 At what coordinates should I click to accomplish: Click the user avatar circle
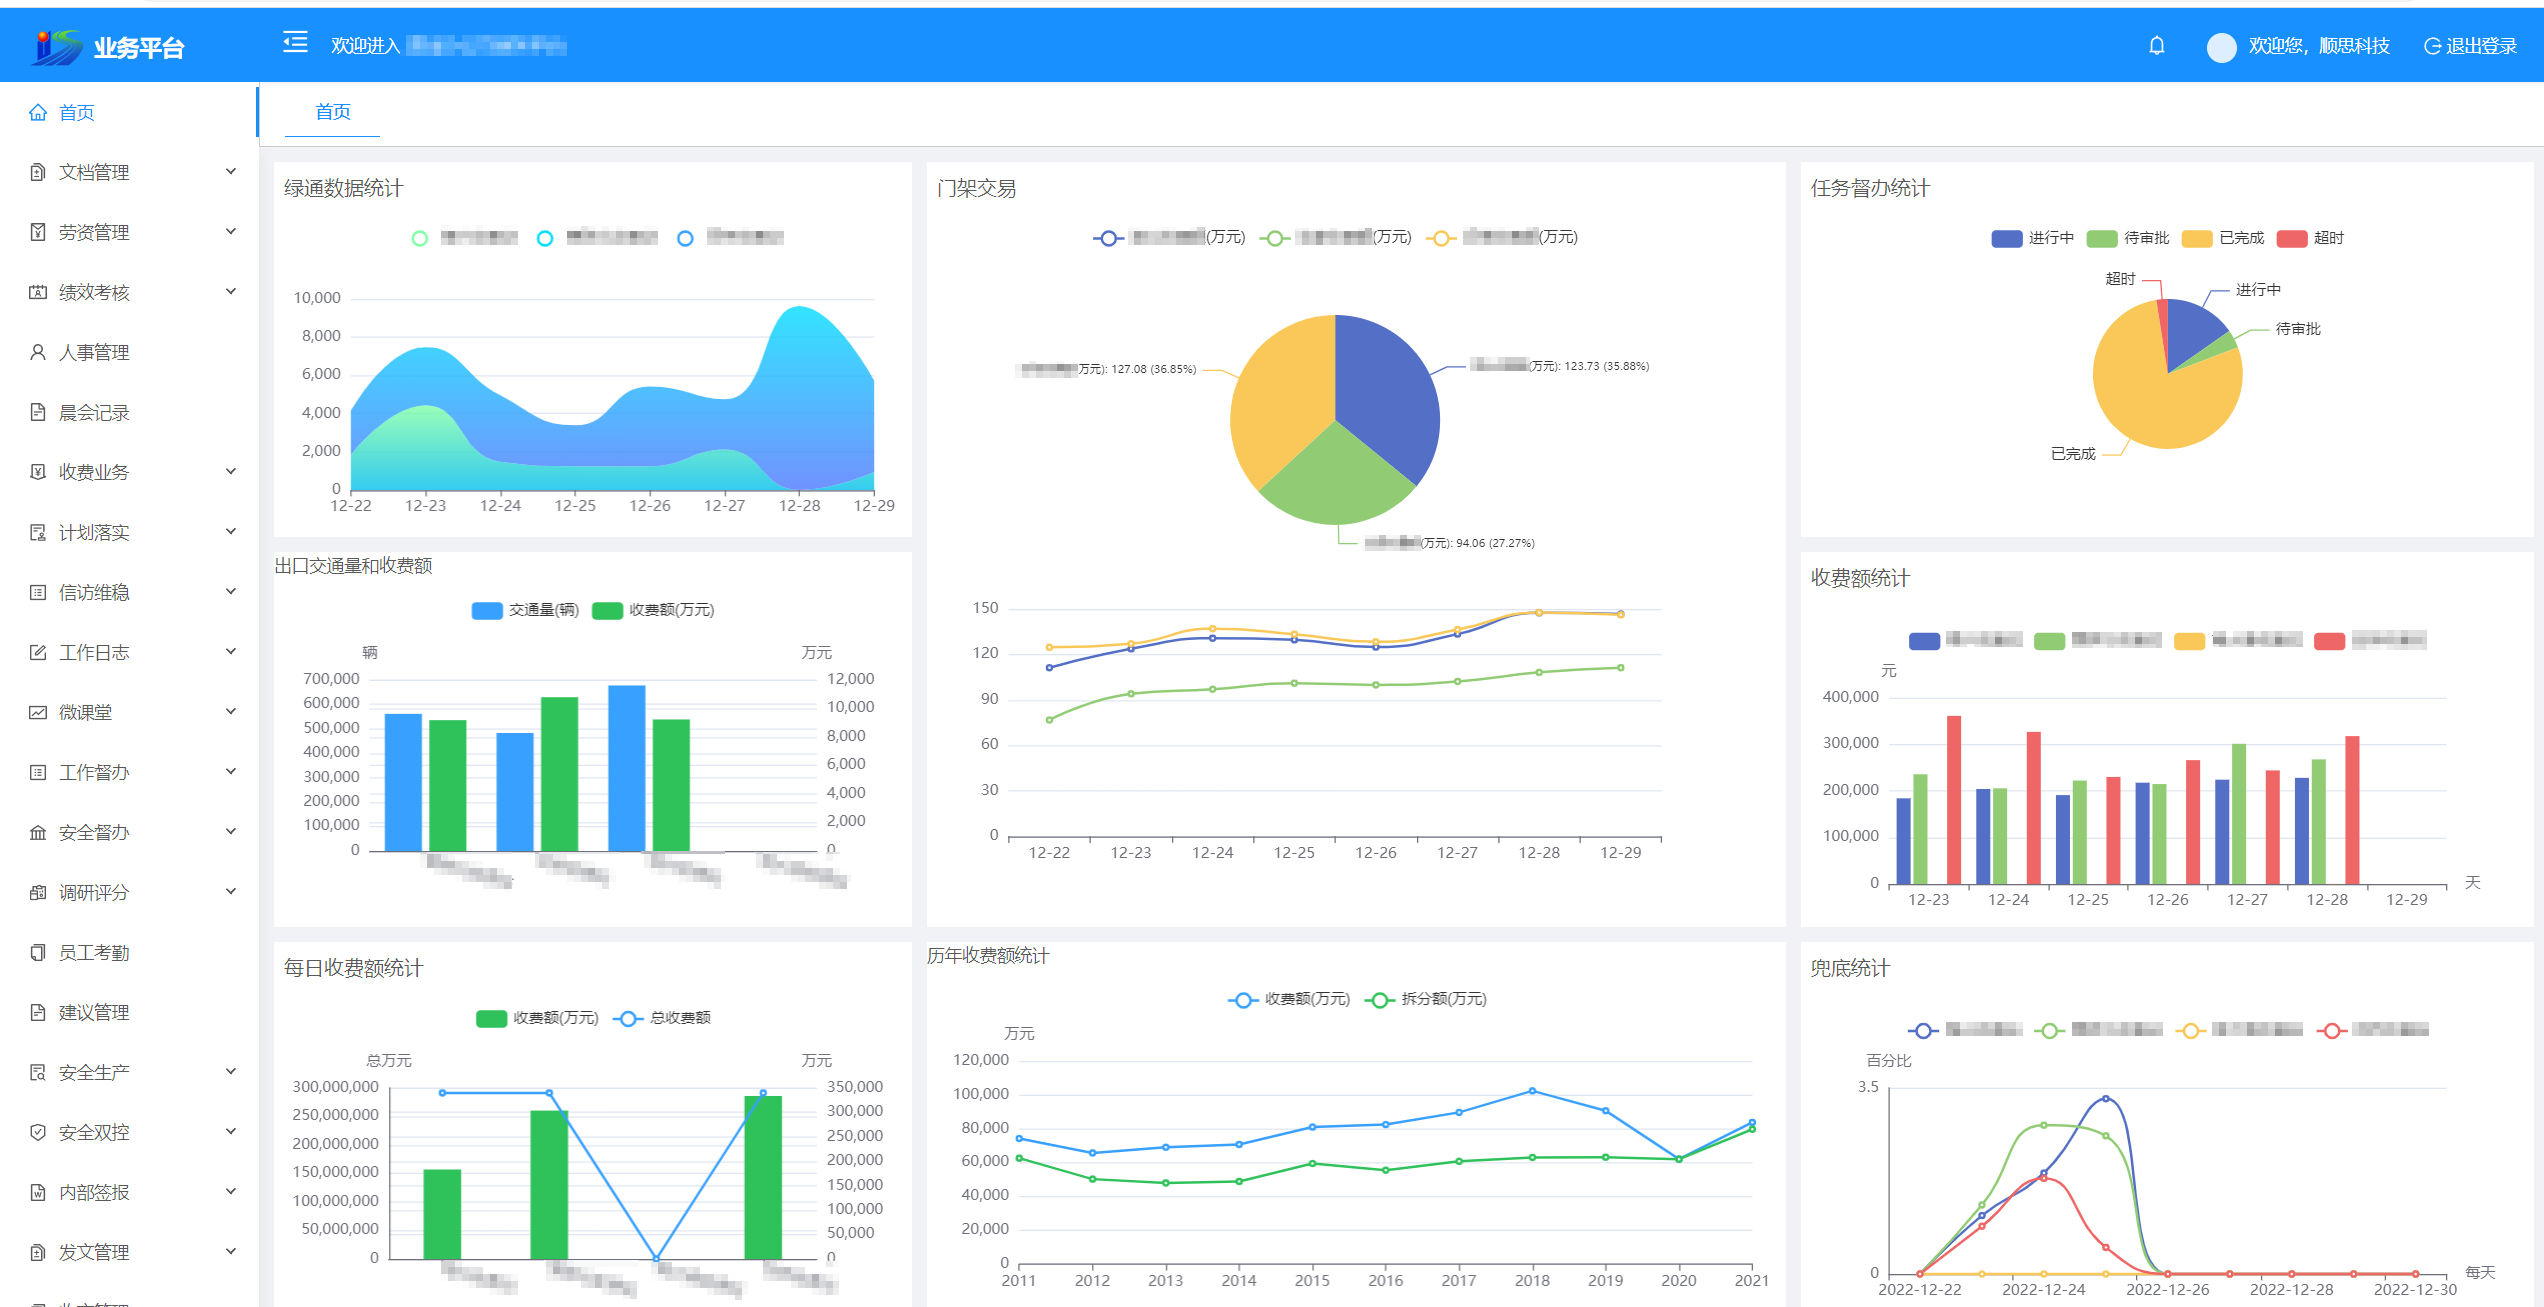pyautogui.click(x=2221, y=47)
